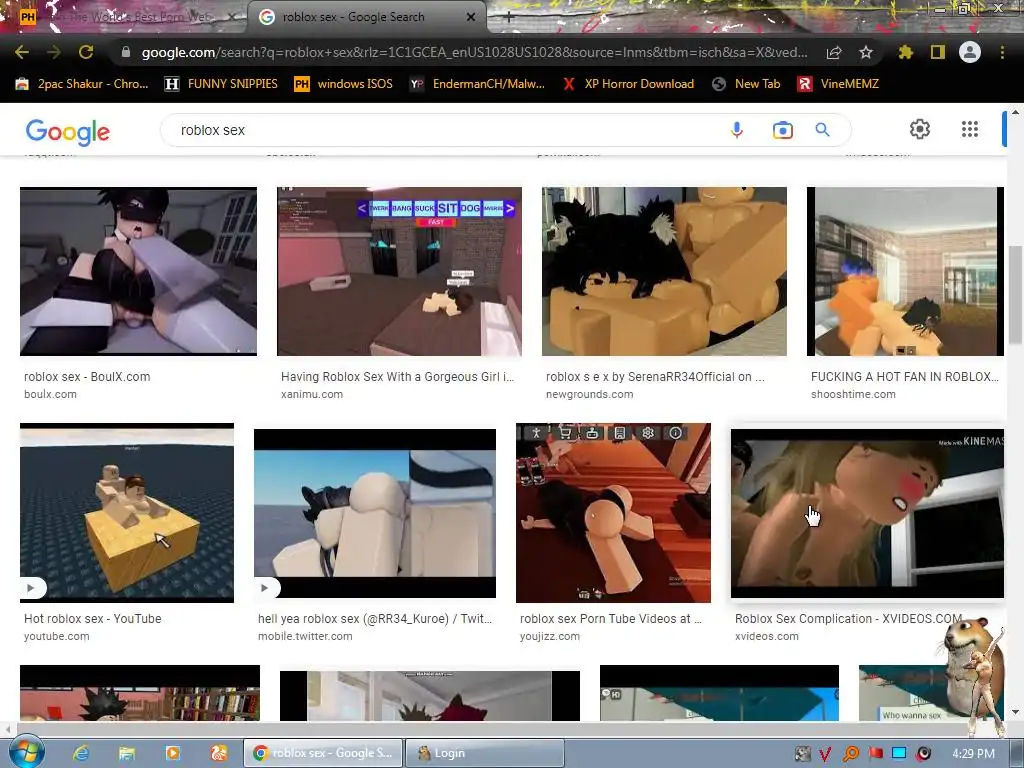Image resolution: width=1024 pixels, height=768 pixels.
Task: Click the Google logo
Action: pos(68,131)
